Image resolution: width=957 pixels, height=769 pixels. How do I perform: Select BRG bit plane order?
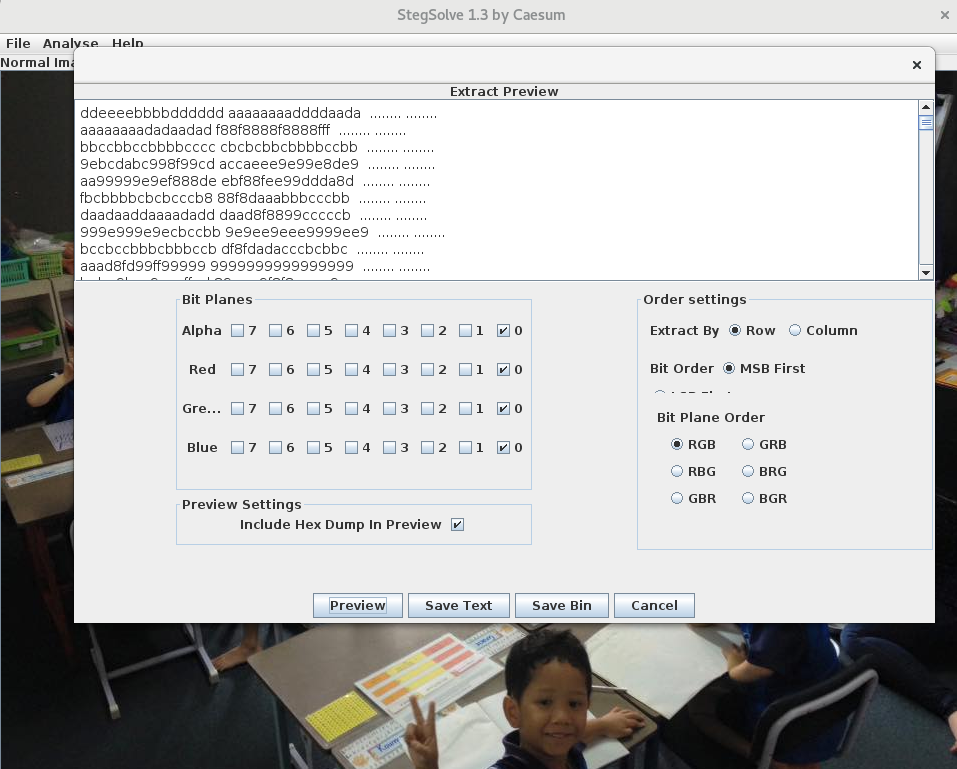coord(748,471)
